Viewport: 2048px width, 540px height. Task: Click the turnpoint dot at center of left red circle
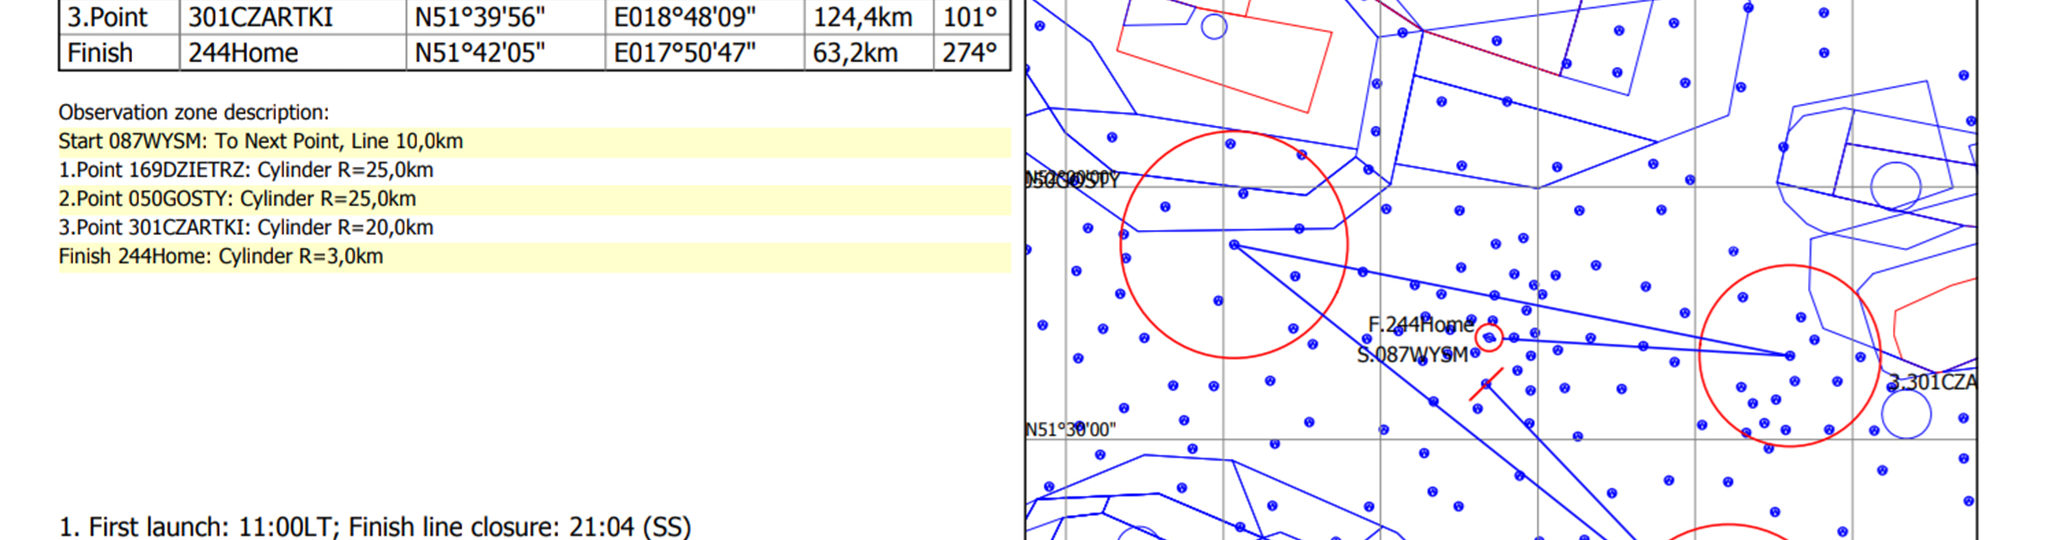(x=1234, y=244)
